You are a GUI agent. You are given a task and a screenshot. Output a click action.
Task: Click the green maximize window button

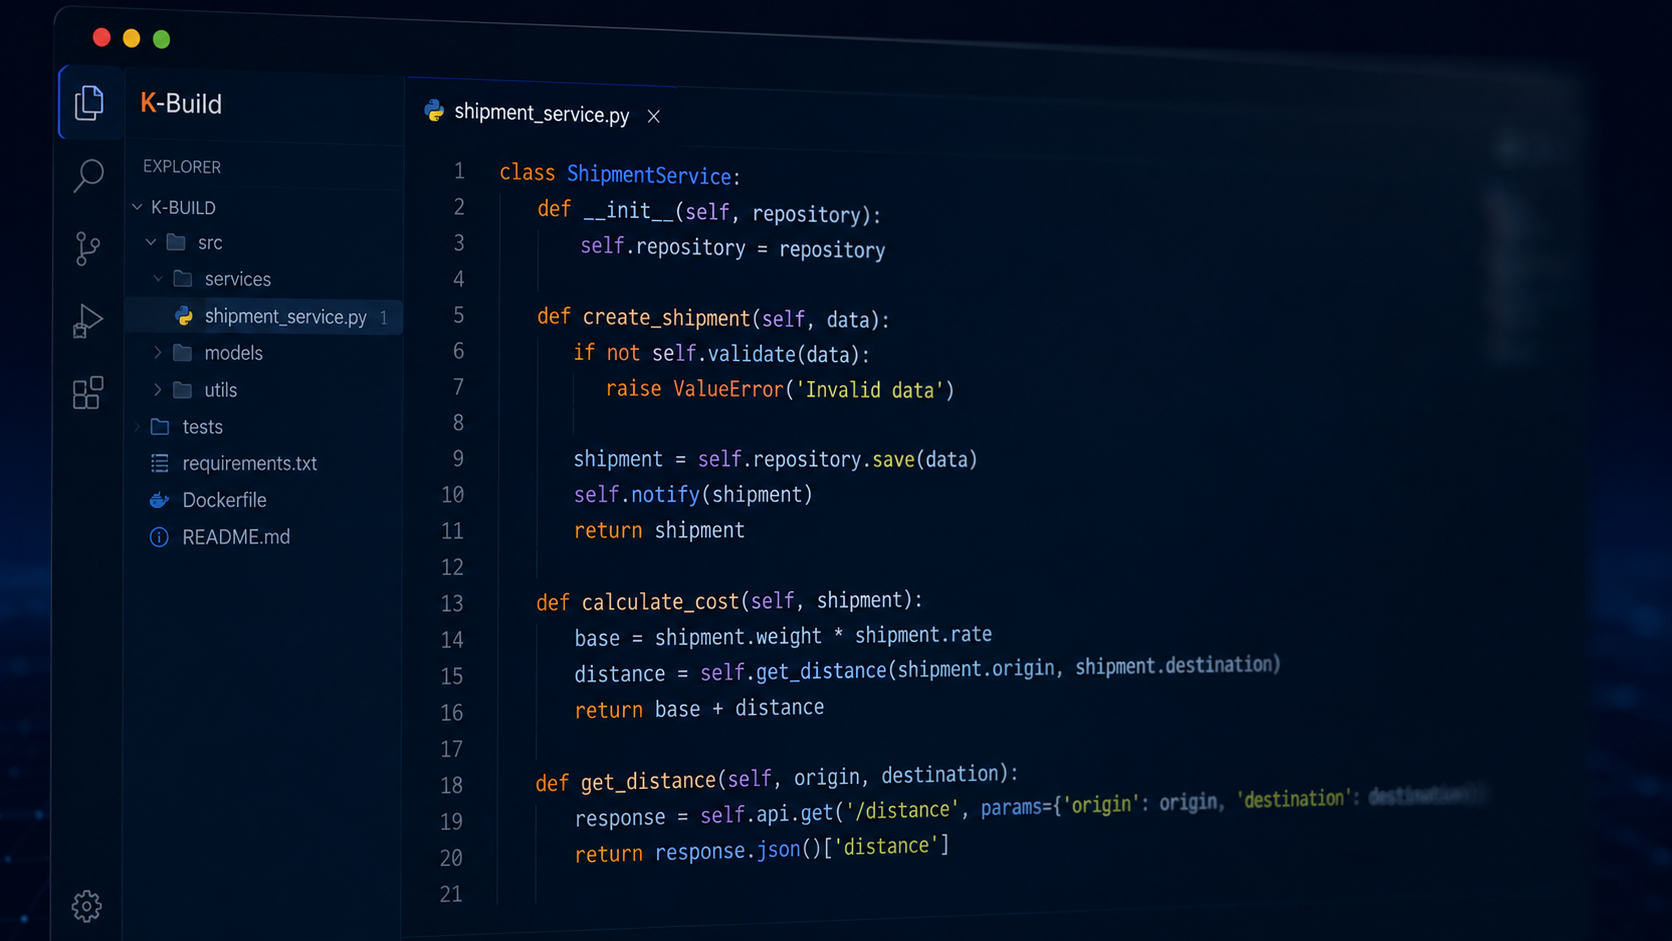(x=162, y=39)
